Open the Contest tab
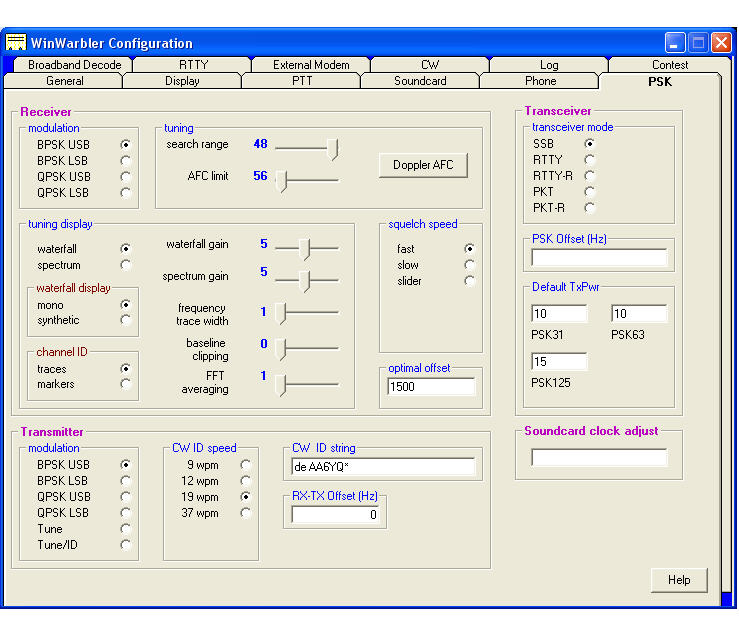The width and height of the screenshot is (739, 636). pyautogui.click(x=670, y=65)
